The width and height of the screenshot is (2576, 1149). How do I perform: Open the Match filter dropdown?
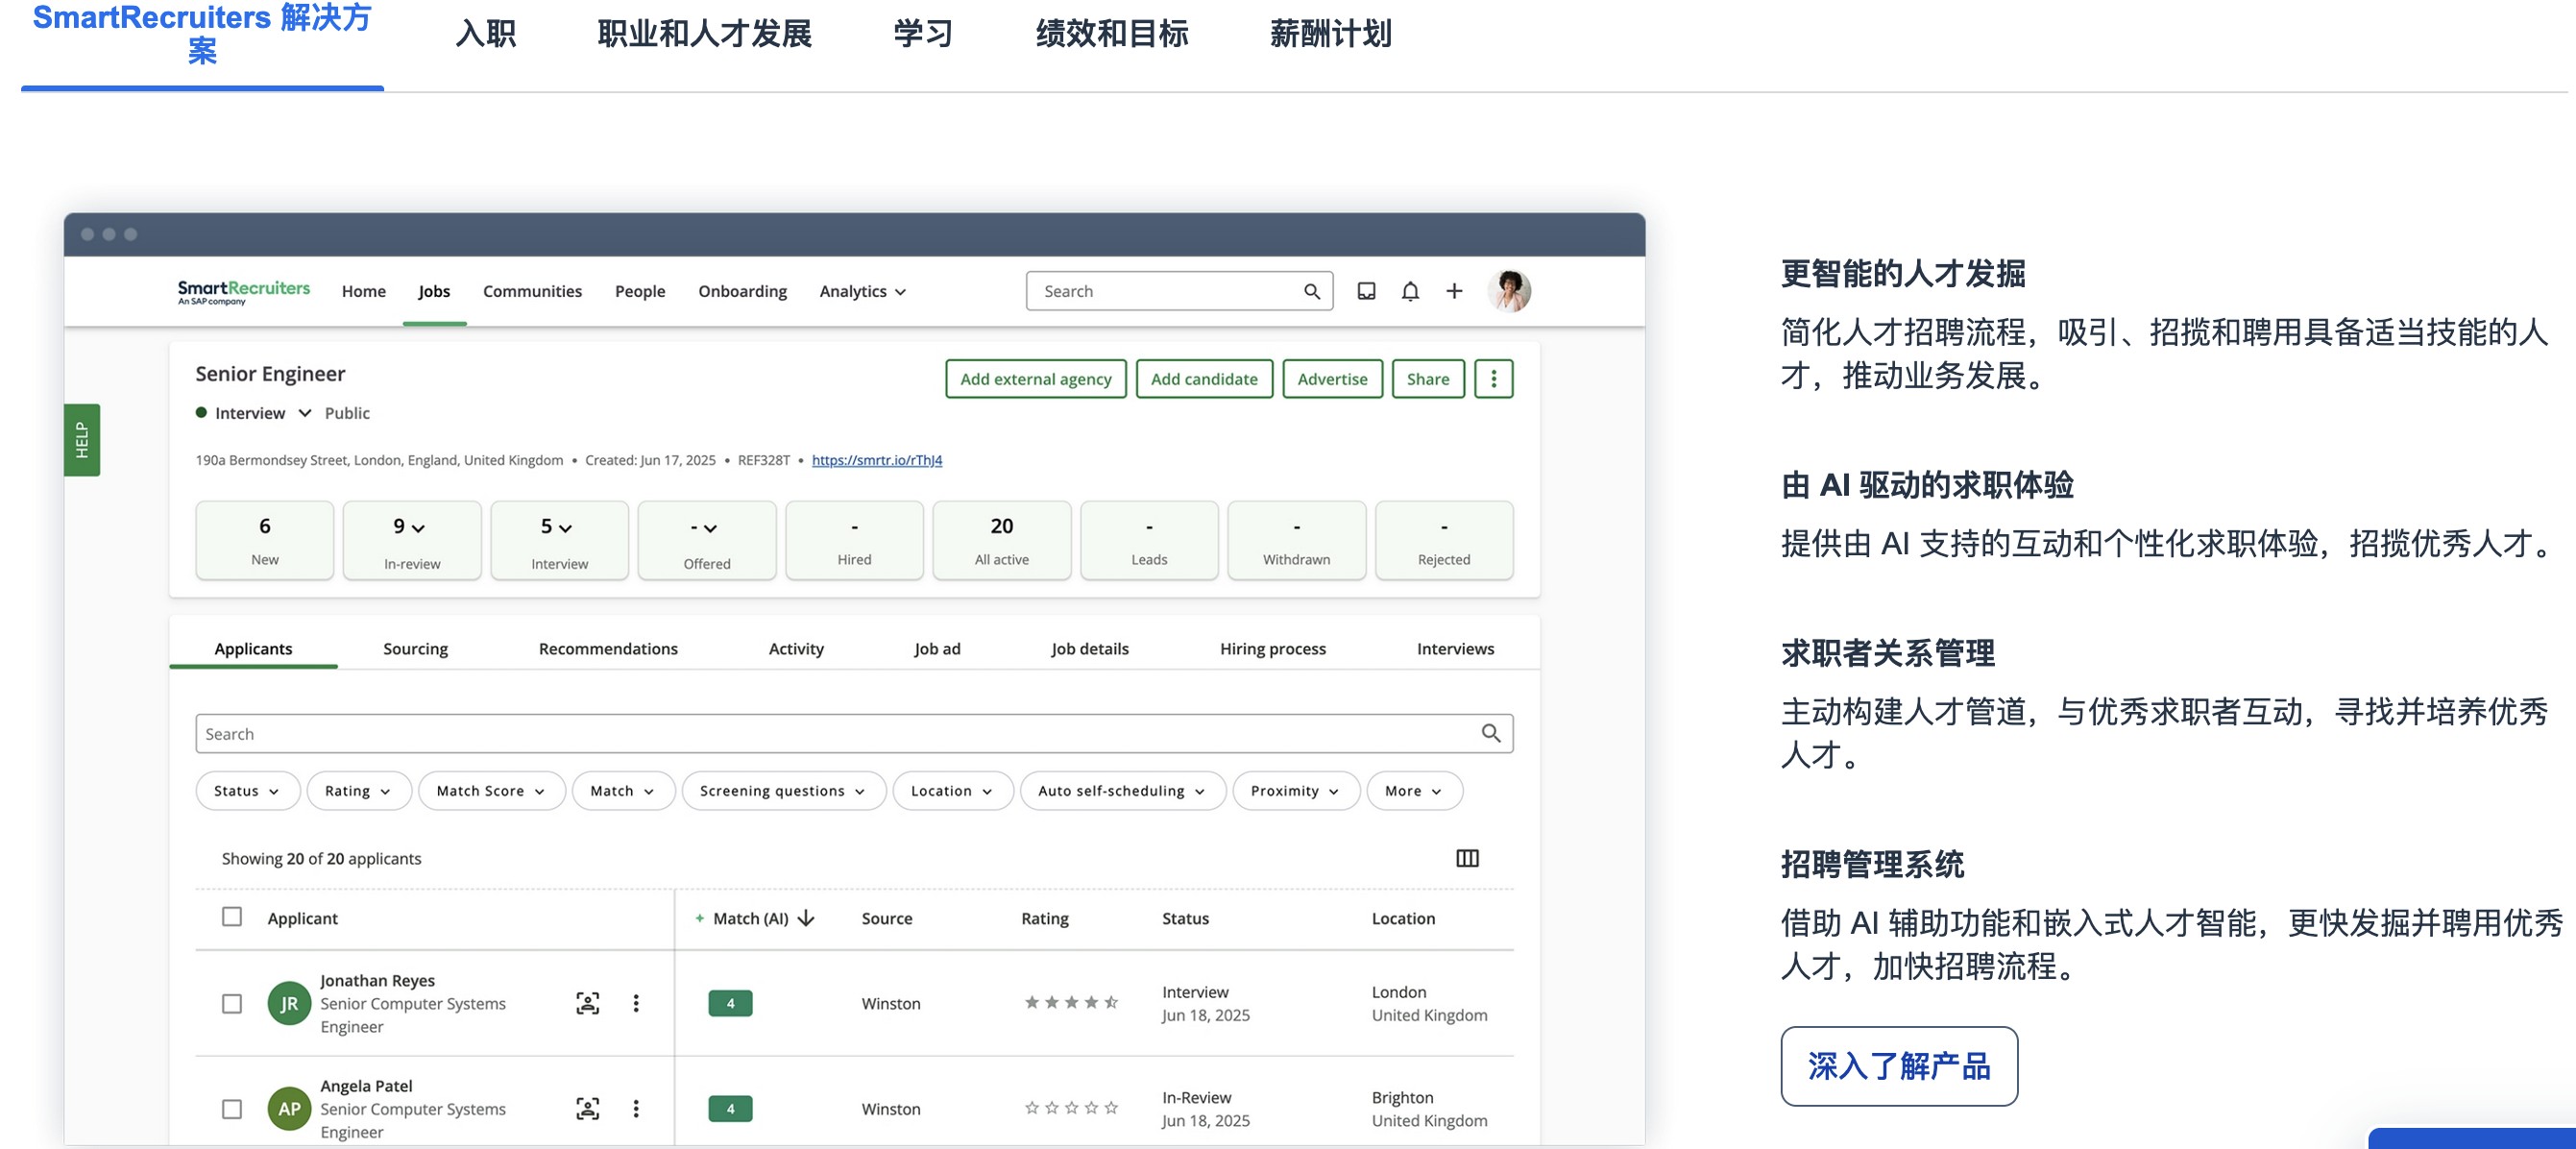(x=623, y=790)
